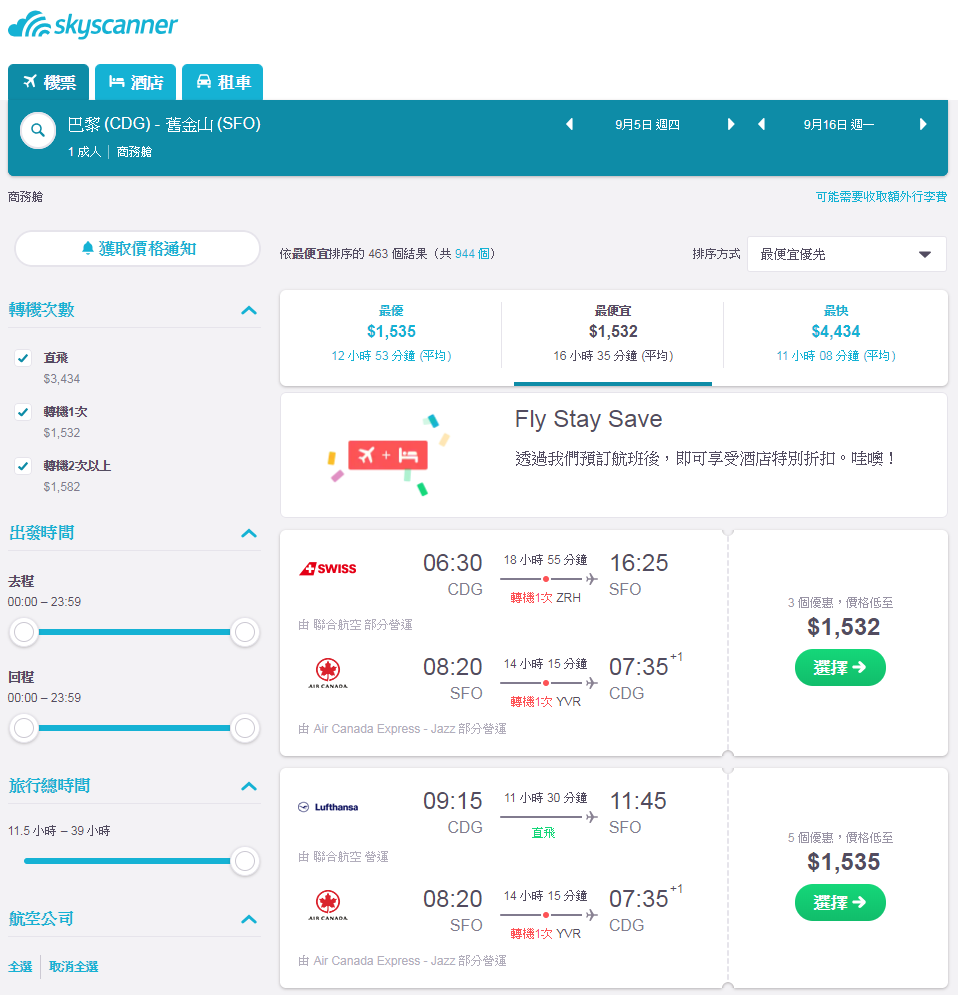The height and width of the screenshot is (995, 958).
Task: Collapse the 旅行總時間 filter section
Action: (x=249, y=786)
